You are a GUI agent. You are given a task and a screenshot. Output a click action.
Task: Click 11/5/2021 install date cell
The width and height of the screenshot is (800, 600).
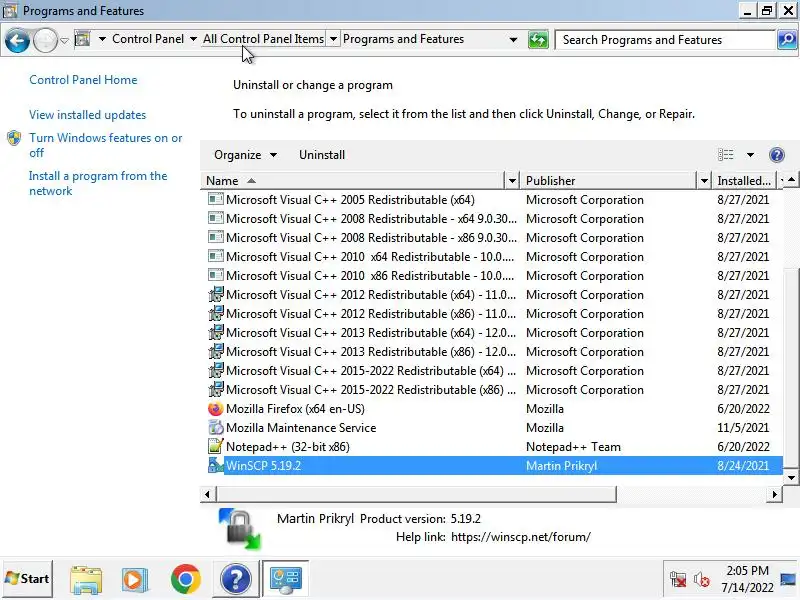(x=743, y=428)
